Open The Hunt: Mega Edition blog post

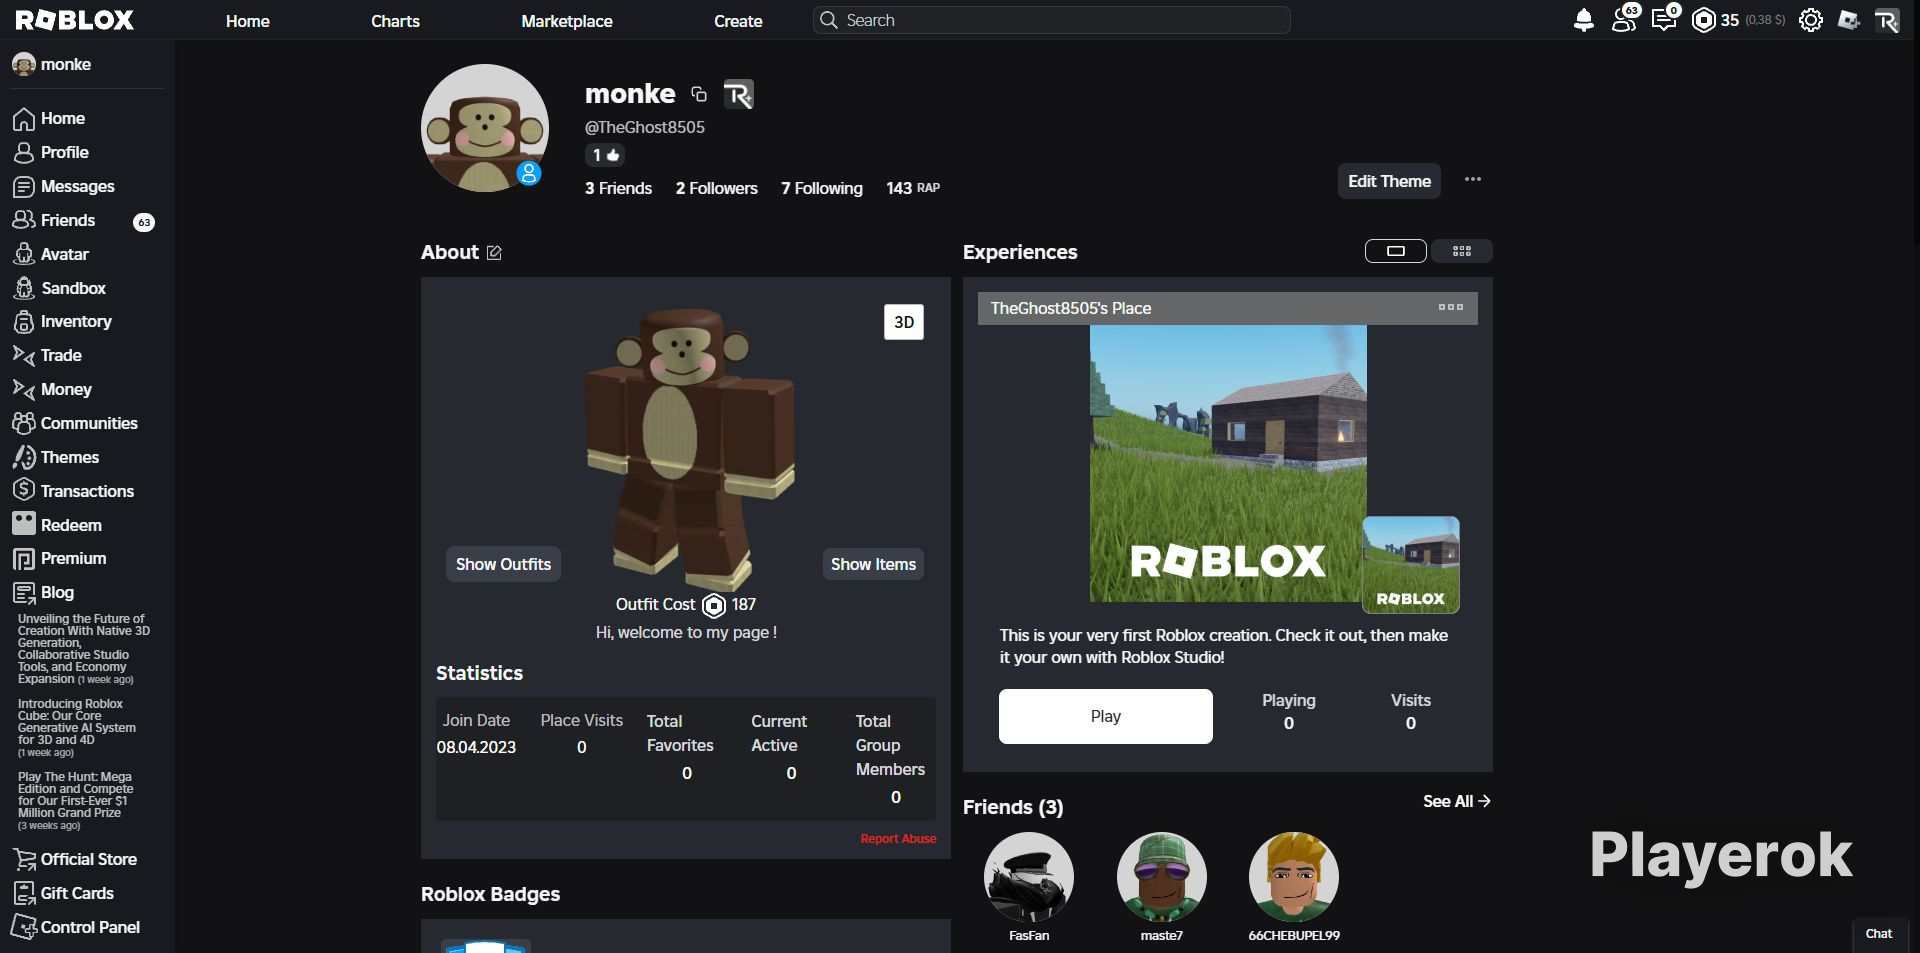(75, 801)
